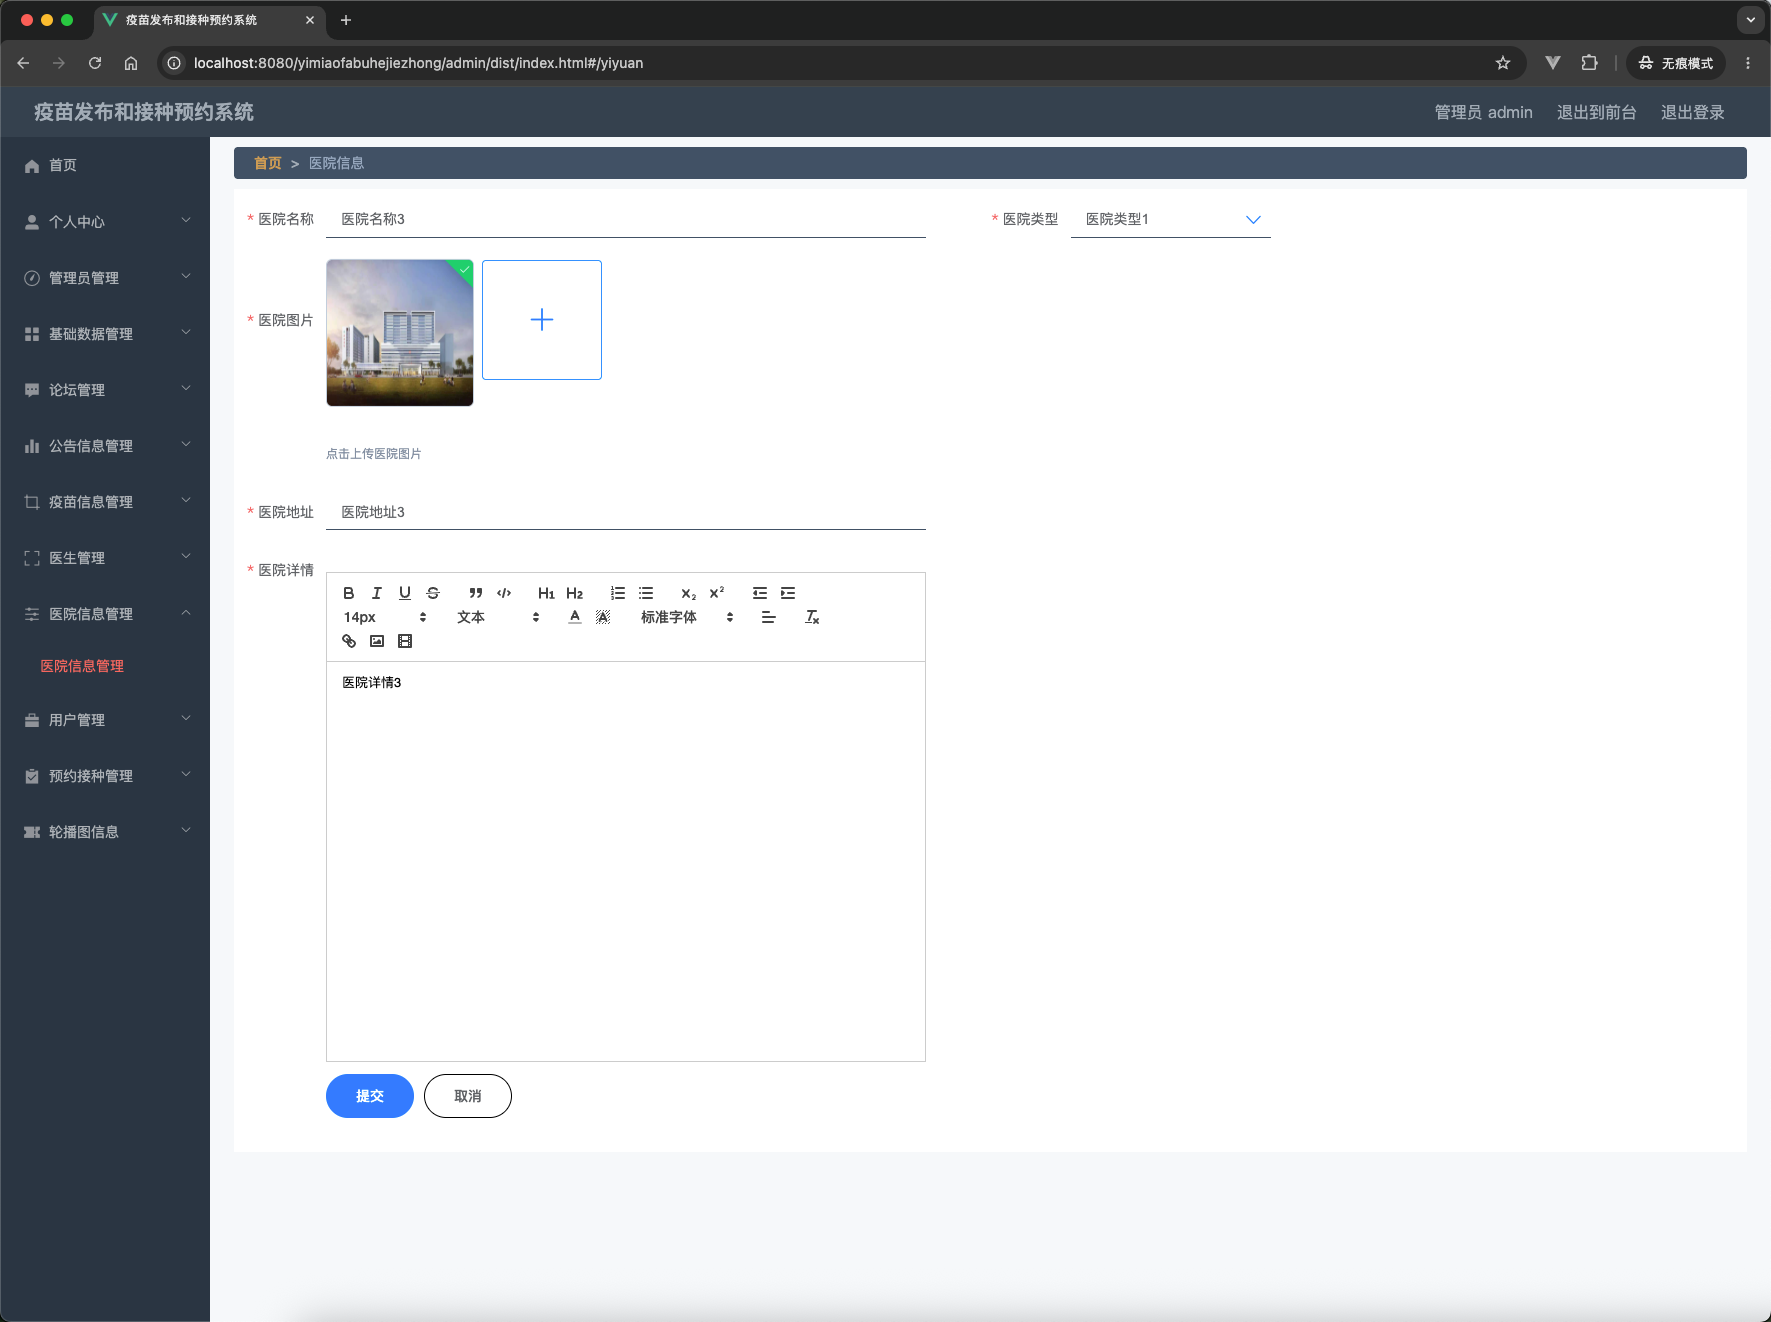
Task: Toggle italic formatting in editor
Action: pyautogui.click(x=377, y=593)
